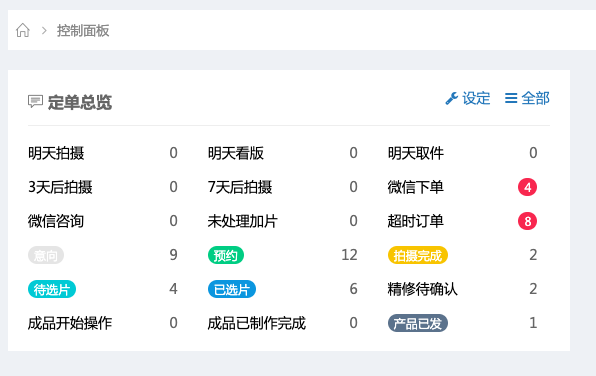Click the 全部 list menu icon
Image resolution: width=596 pixels, height=376 pixels.
[511, 98]
